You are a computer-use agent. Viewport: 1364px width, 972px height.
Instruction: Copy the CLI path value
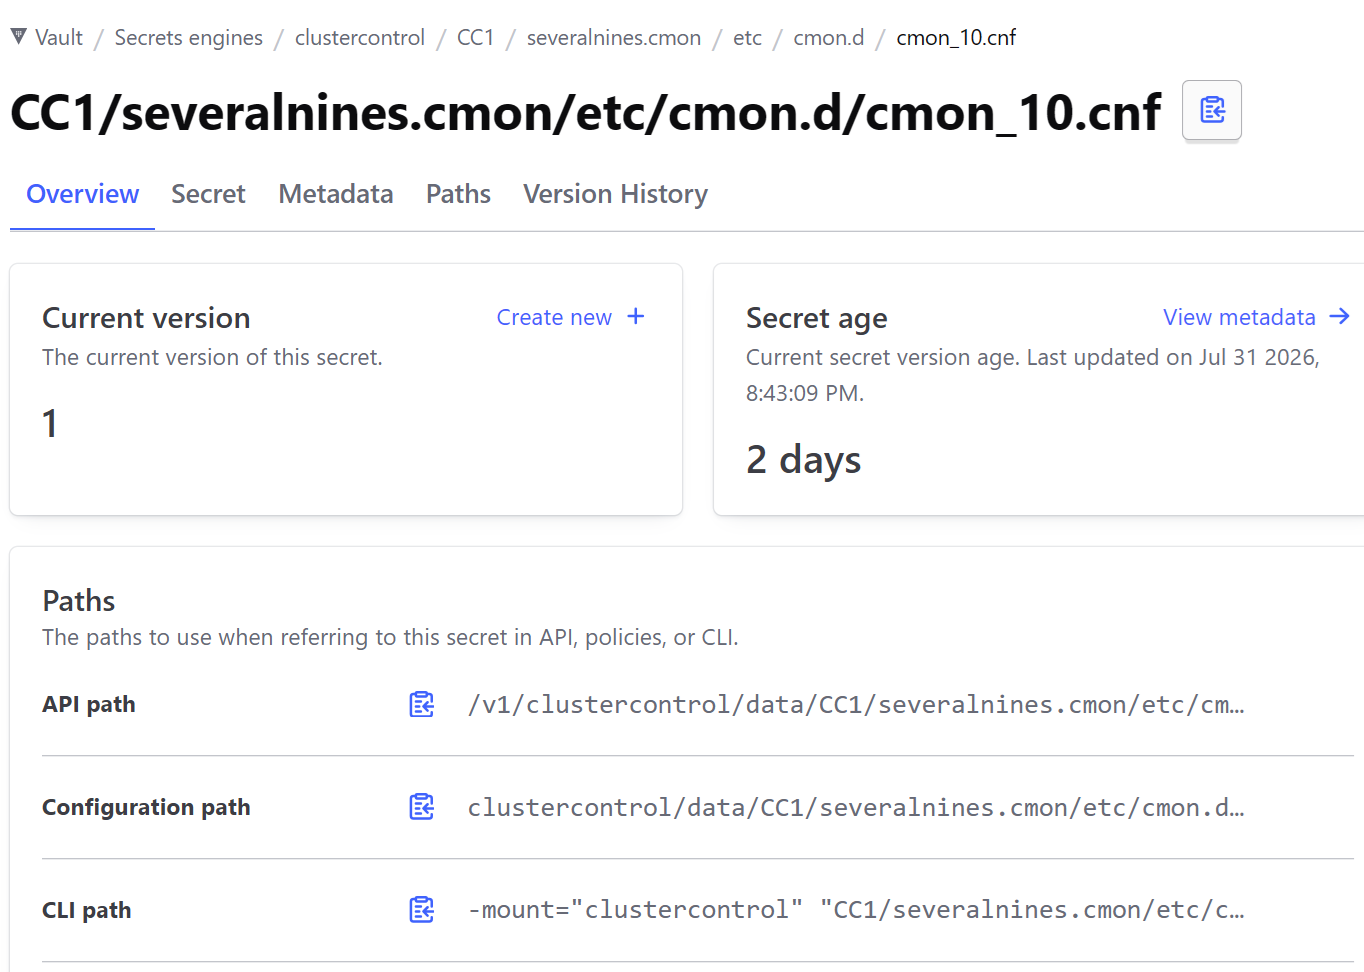point(422,910)
